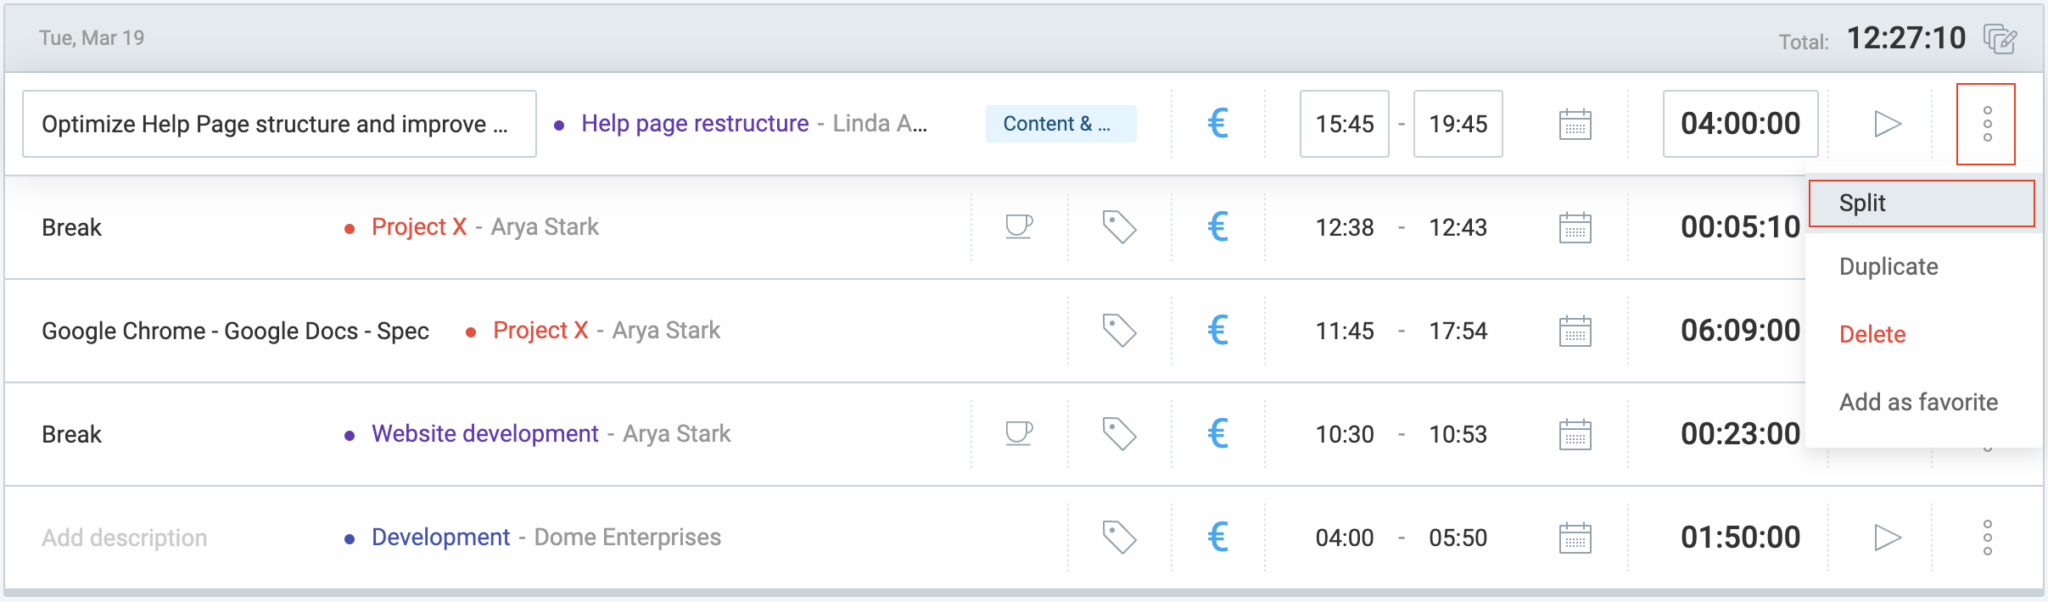Open the calendar icon on the first Break entry
Screen dimensions: 2048x602
click(1573, 227)
